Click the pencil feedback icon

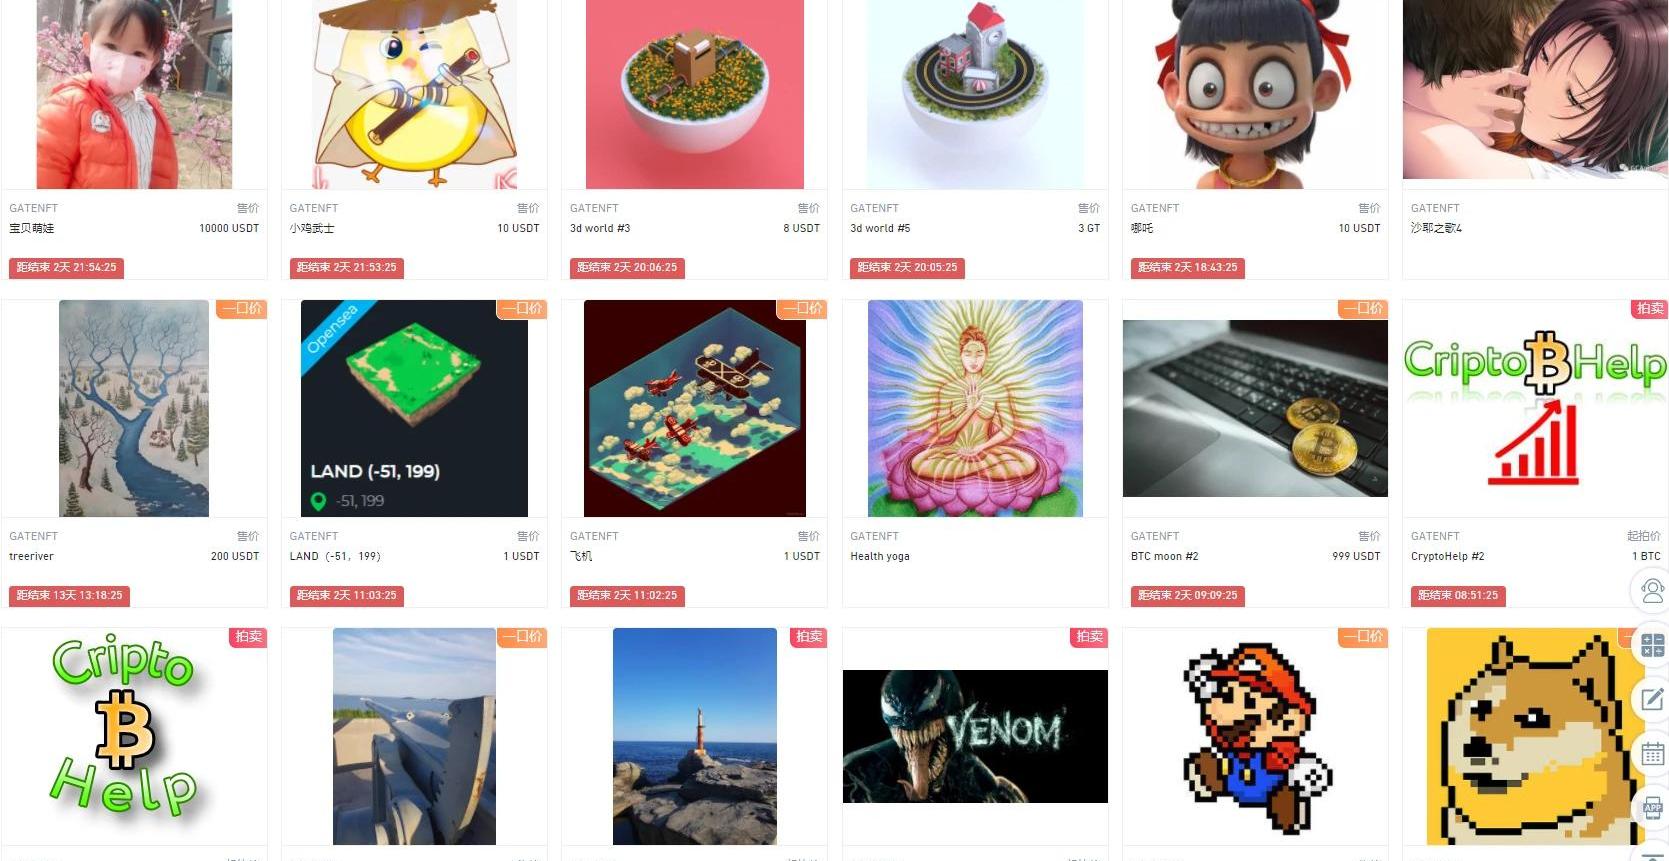(x=1653, y=699)
